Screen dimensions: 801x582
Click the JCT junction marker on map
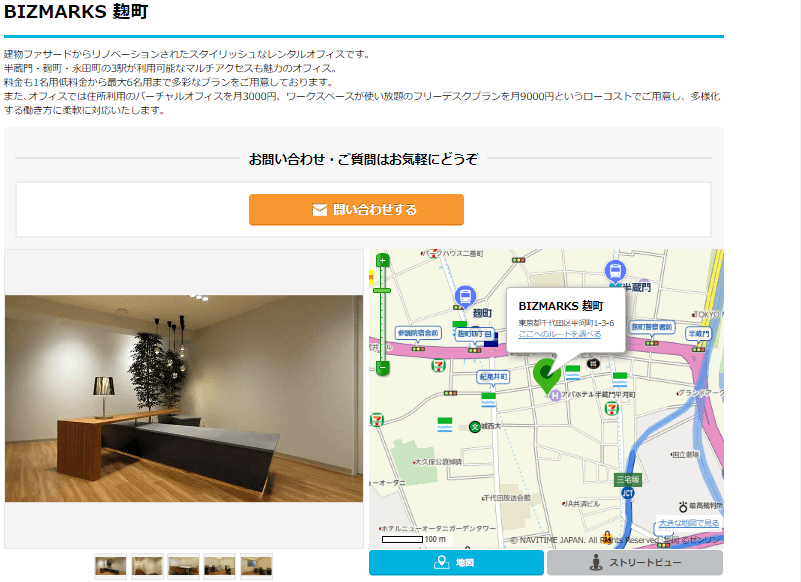[x=627, y=493]
